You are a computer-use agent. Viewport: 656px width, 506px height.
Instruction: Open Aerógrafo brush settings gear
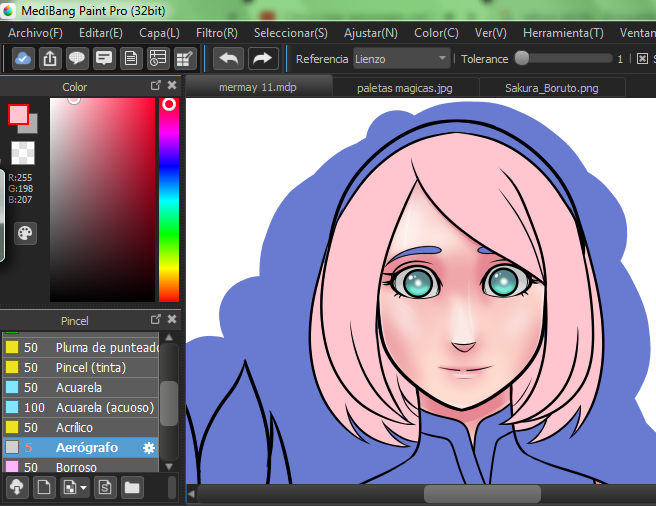point(149,448)
